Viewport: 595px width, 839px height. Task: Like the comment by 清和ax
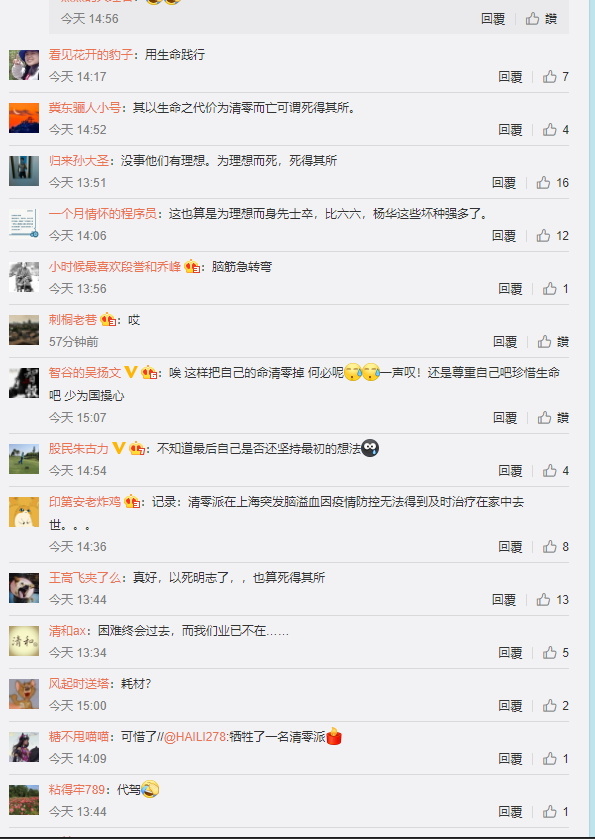coord(555,652)
